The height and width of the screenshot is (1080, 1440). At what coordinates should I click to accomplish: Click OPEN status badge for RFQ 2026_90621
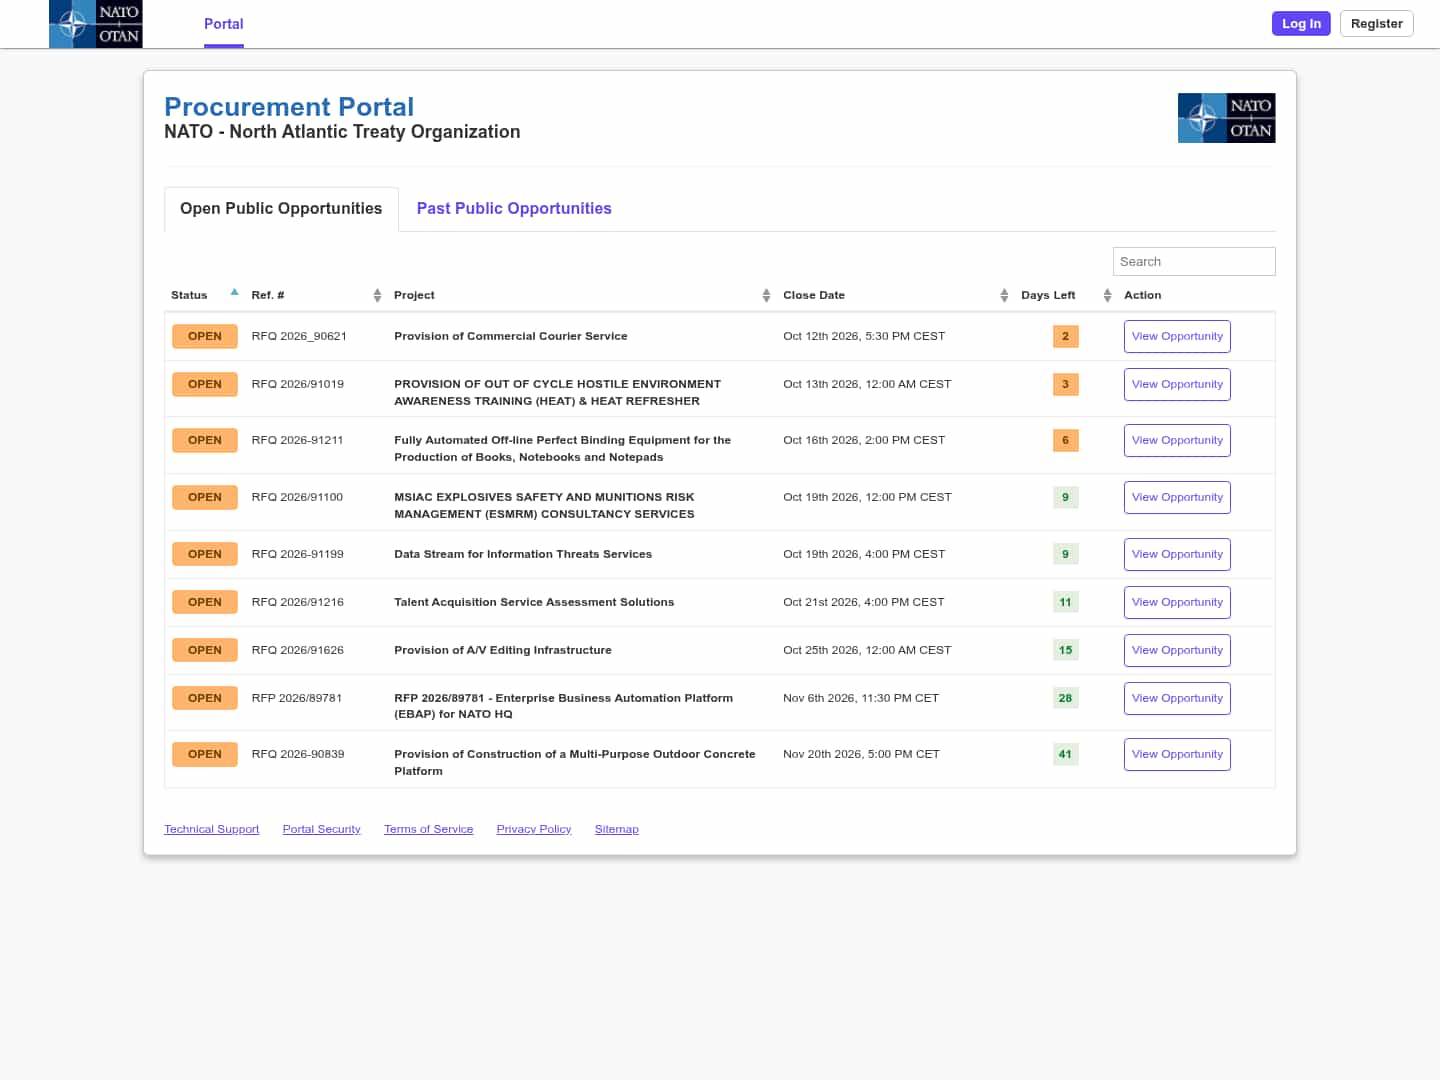coord(205,336)
